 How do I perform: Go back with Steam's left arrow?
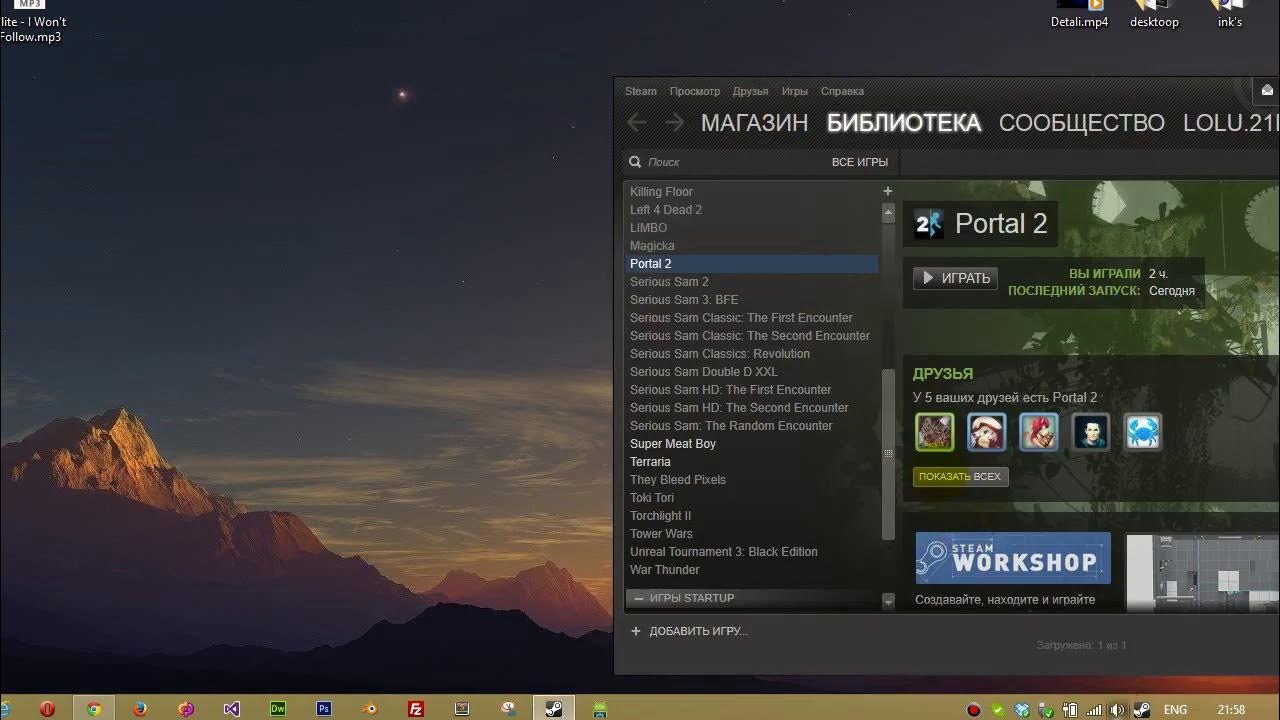(x=637, y=122)
